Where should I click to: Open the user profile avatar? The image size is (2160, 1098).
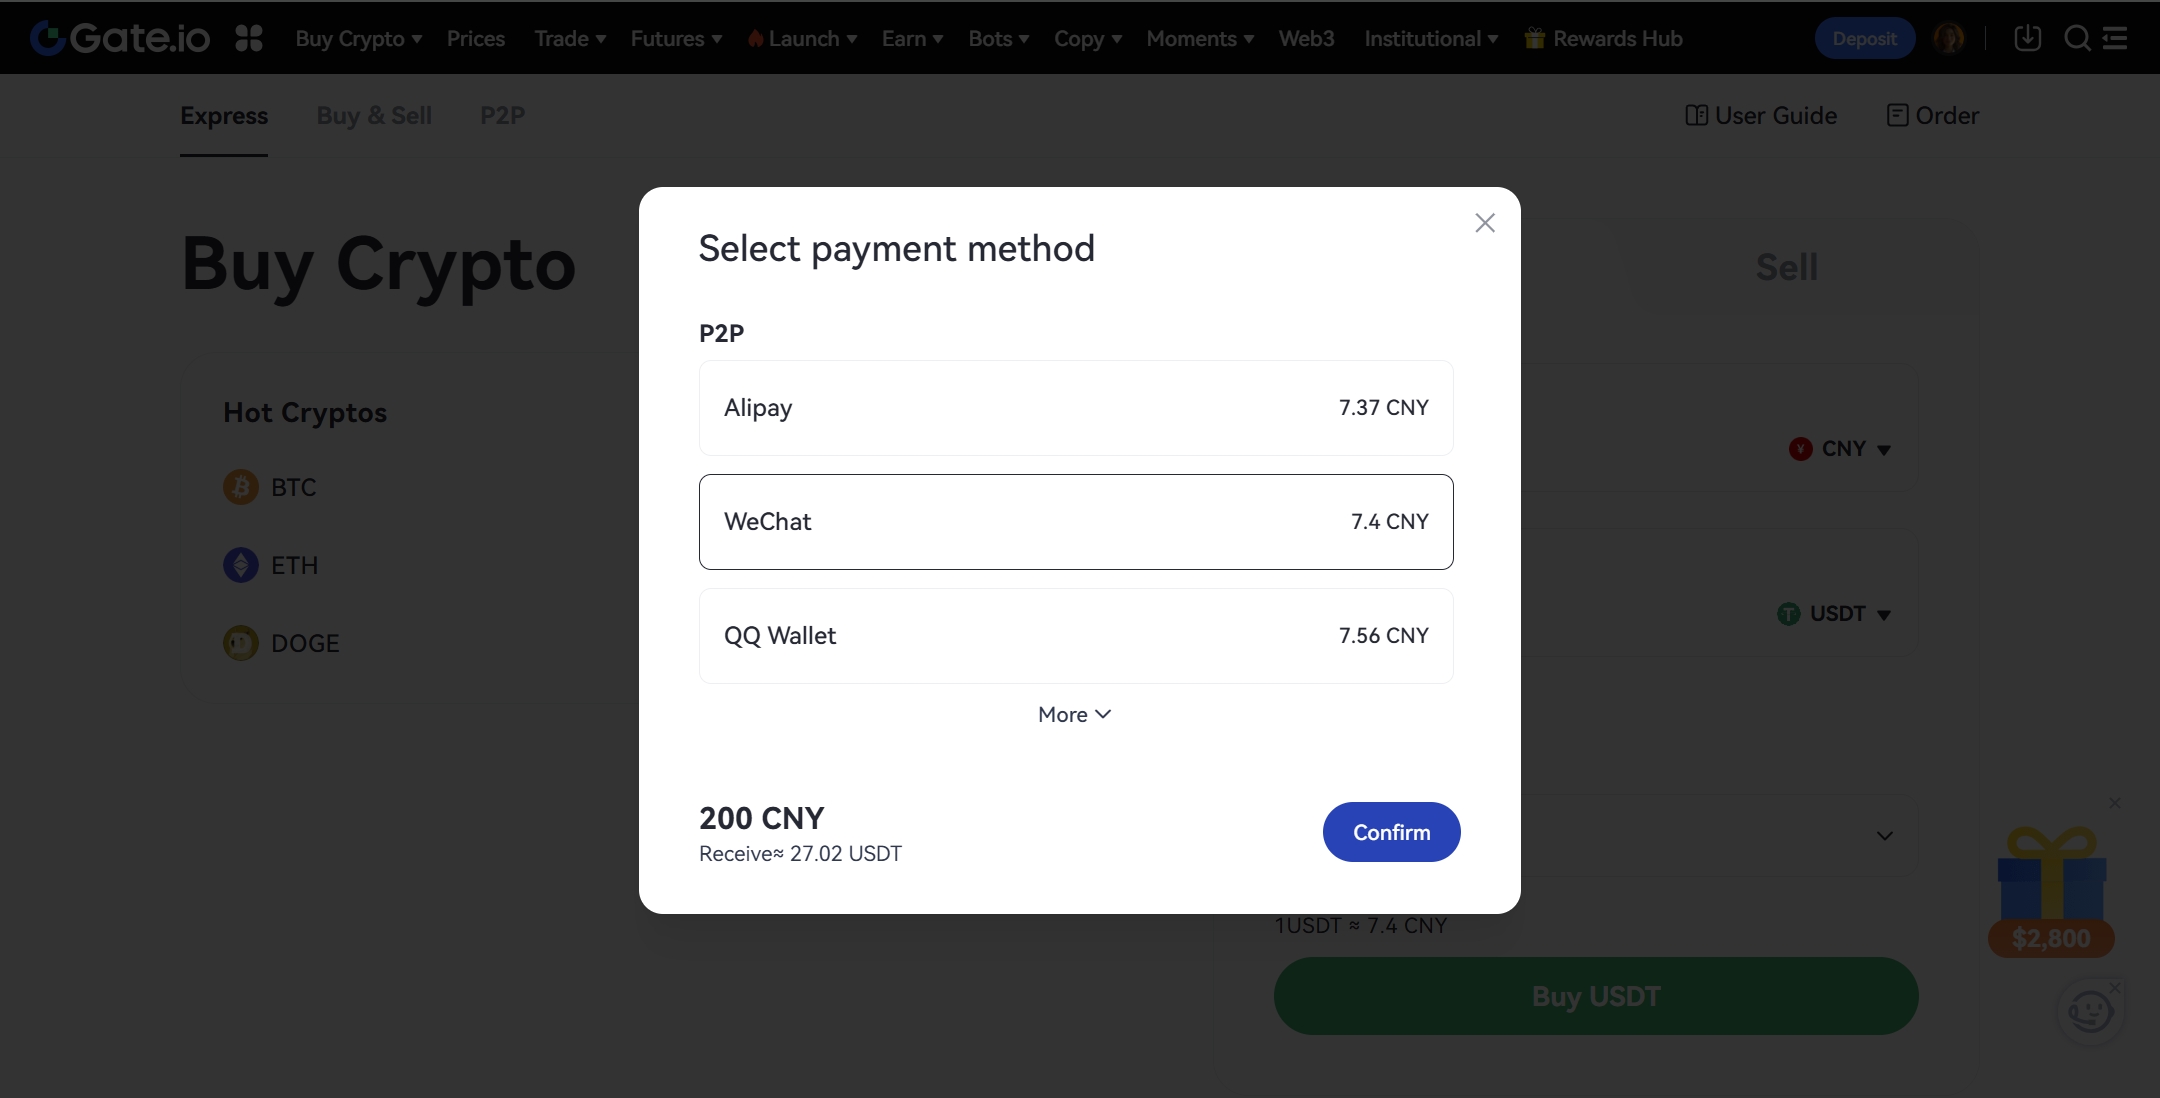pyautogui.click(x=1948, y=38)
